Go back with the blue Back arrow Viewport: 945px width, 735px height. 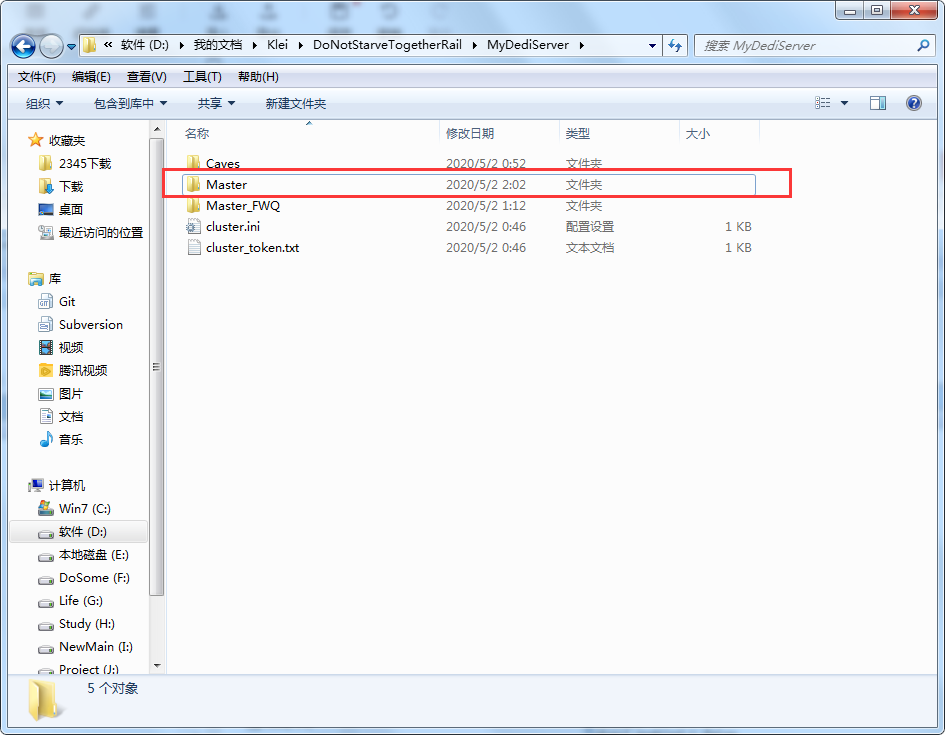click(x=24, y=46)
